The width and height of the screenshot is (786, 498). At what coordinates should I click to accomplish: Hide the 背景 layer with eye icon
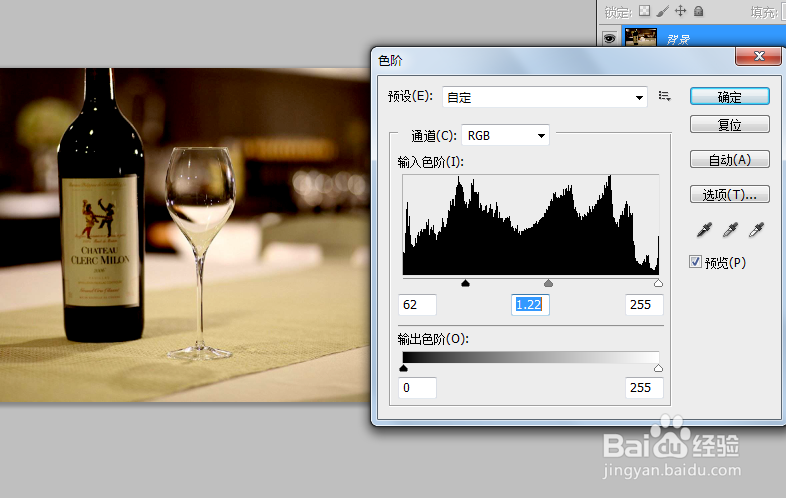click(610, 38)
